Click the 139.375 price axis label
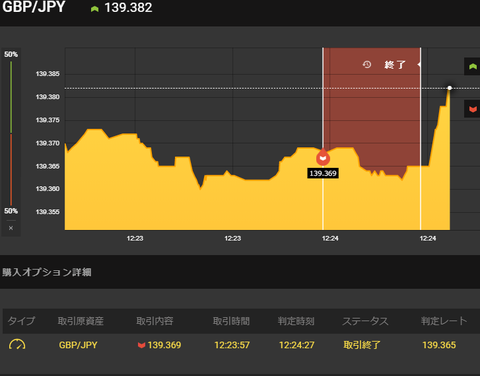480x376 pixels. pyautogui.click(x=48, y=120)
